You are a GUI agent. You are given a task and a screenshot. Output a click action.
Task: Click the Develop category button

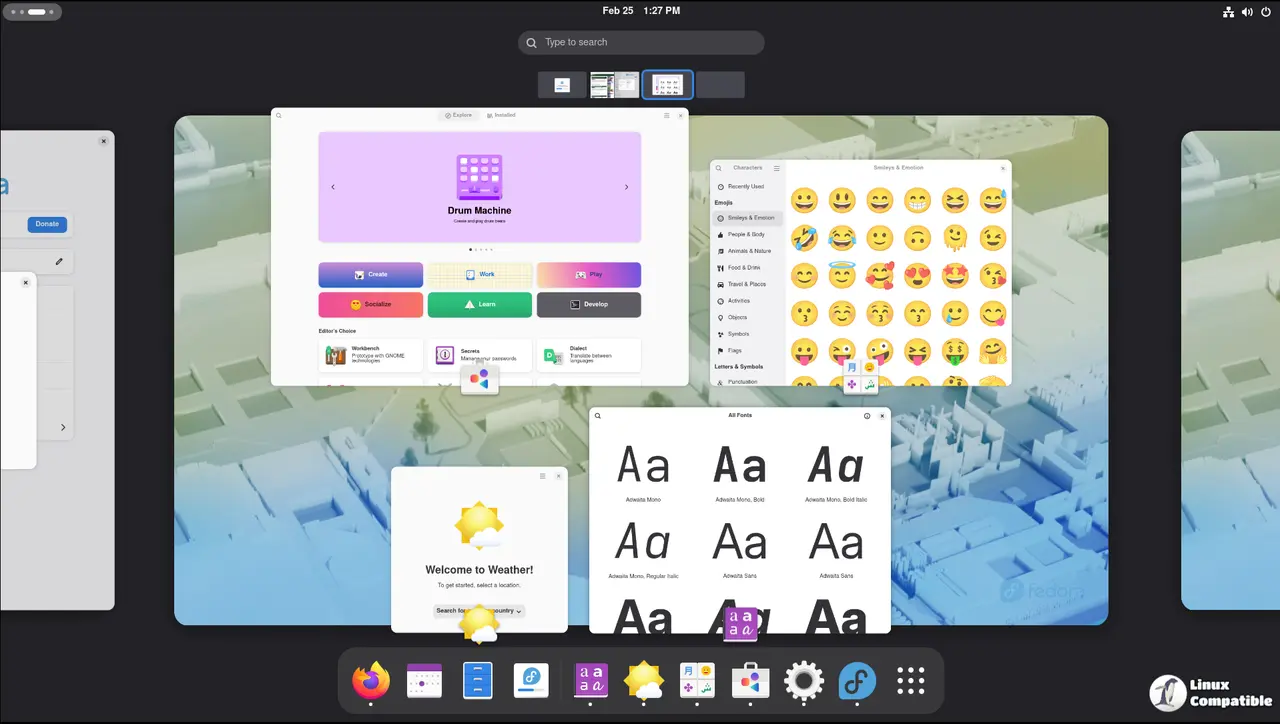coord(588,304)
